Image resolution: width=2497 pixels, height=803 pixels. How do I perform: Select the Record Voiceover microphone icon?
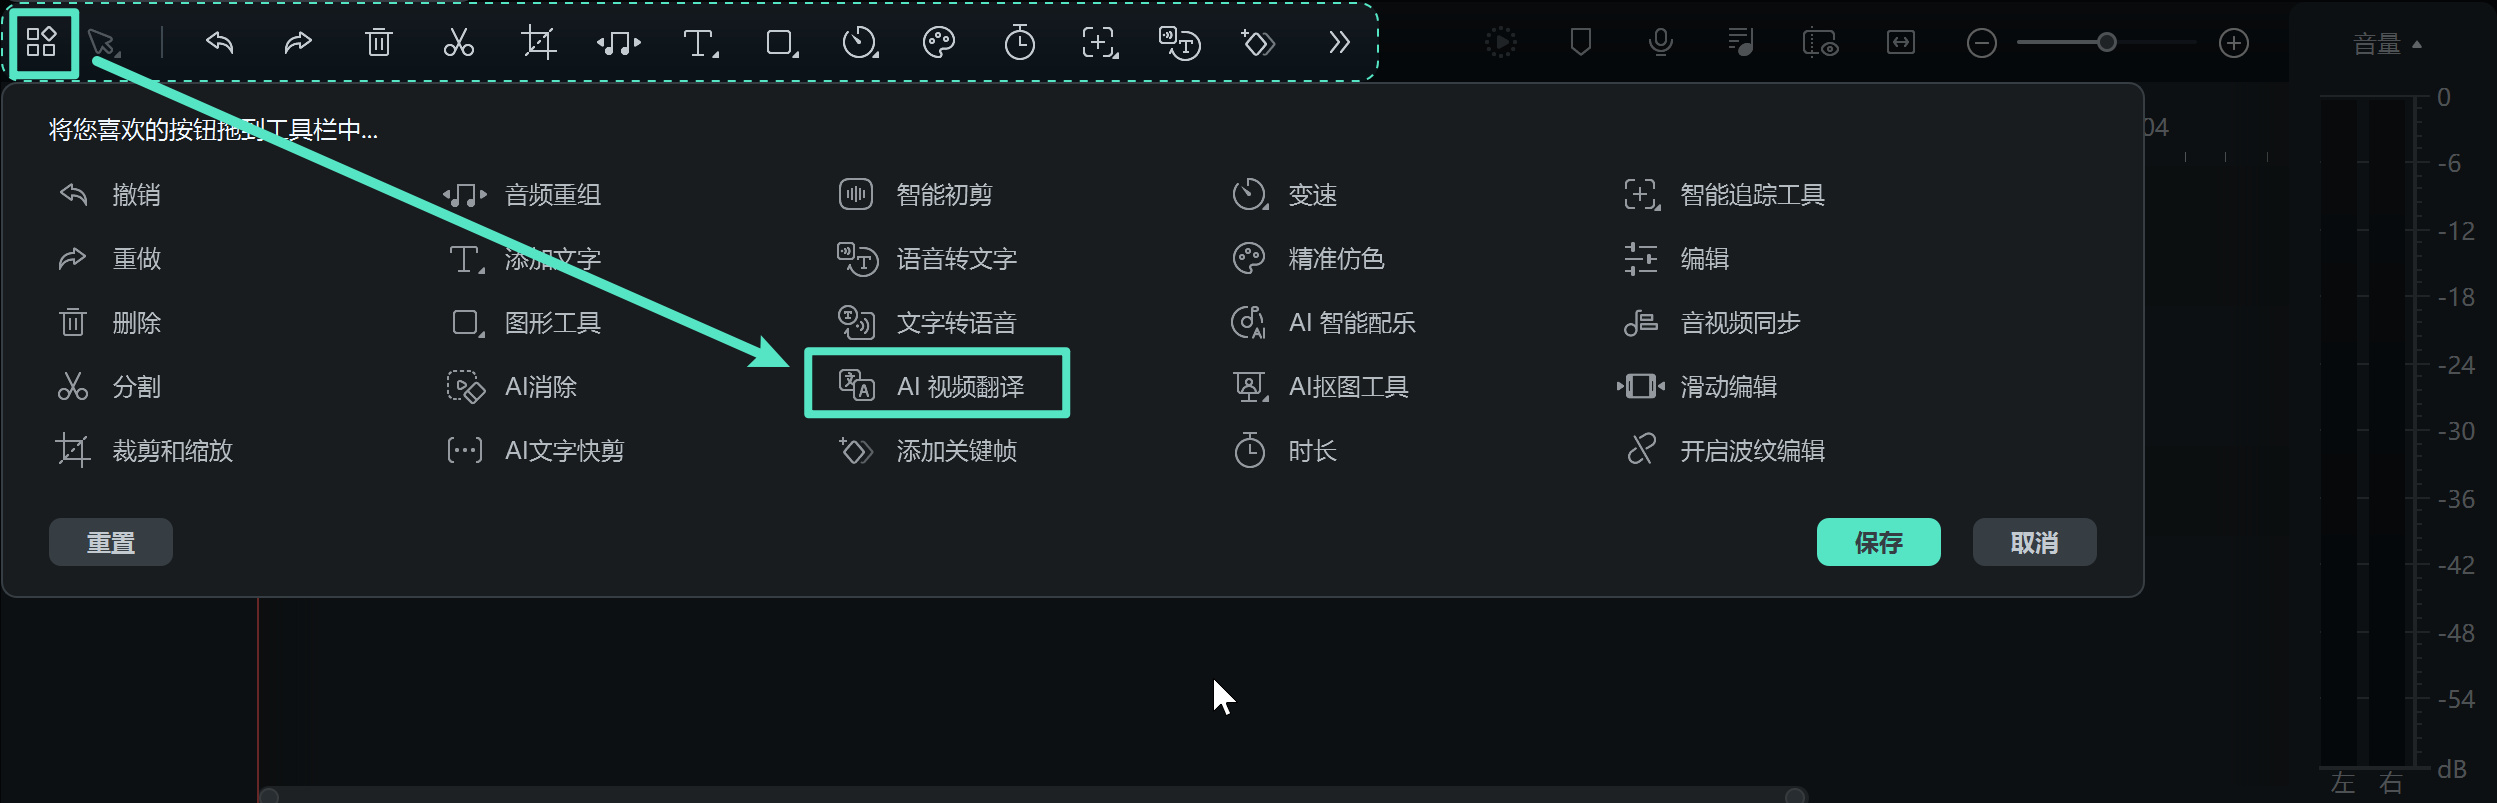(x=1660, y=42)
